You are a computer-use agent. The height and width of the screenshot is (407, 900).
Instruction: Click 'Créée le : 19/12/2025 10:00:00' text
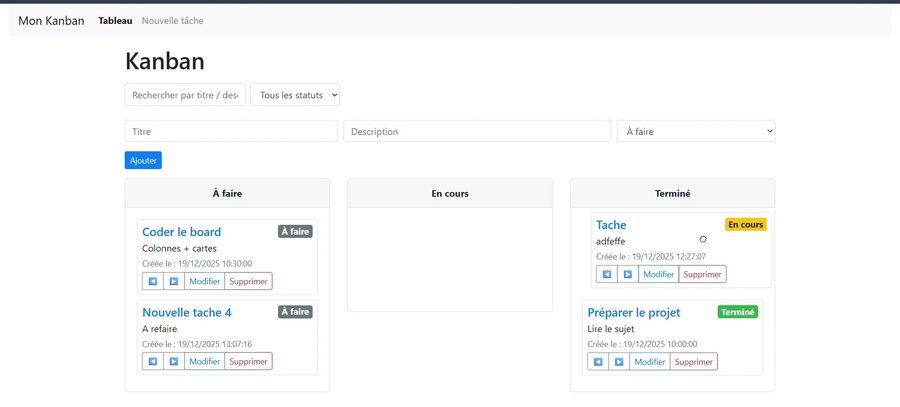point(642,344)
